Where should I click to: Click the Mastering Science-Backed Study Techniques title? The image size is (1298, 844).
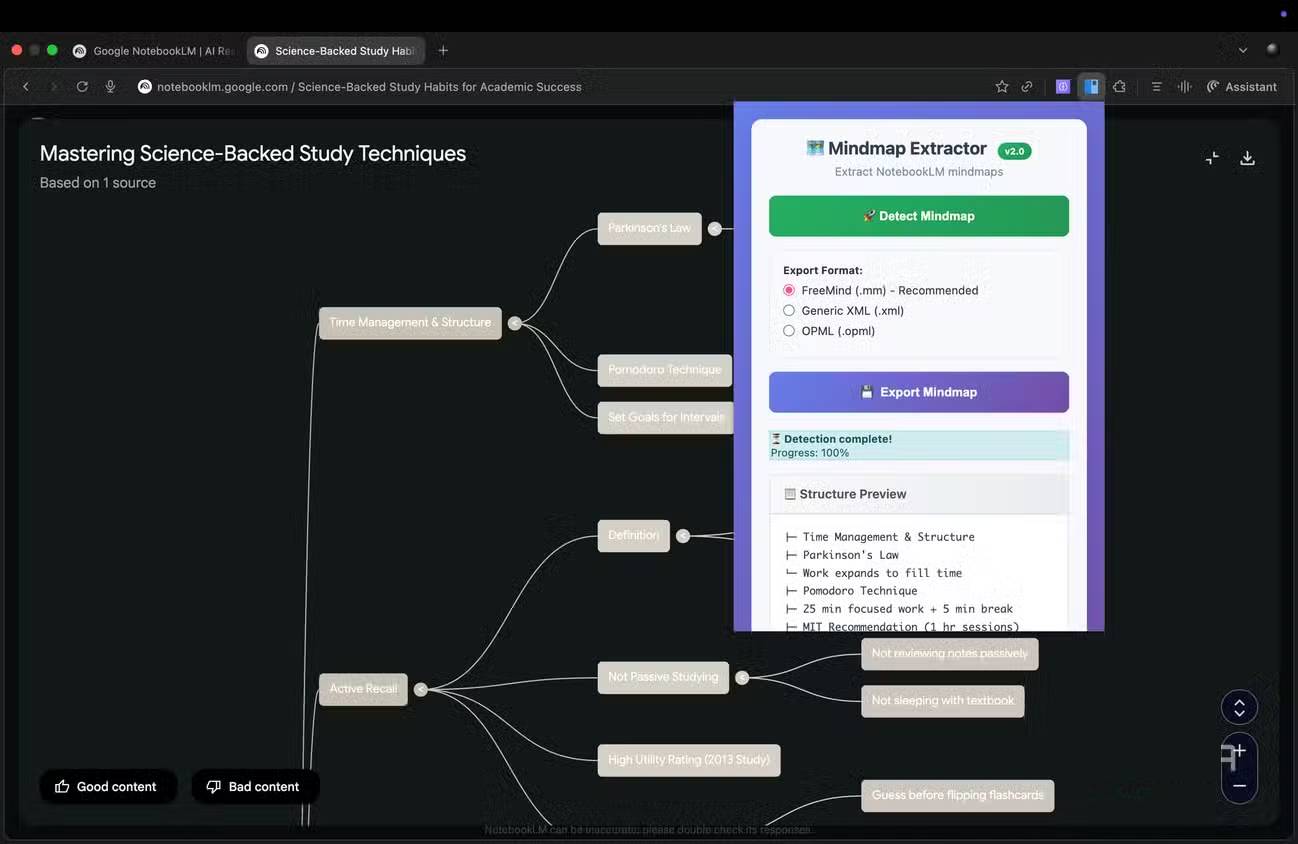click(253, 154)
